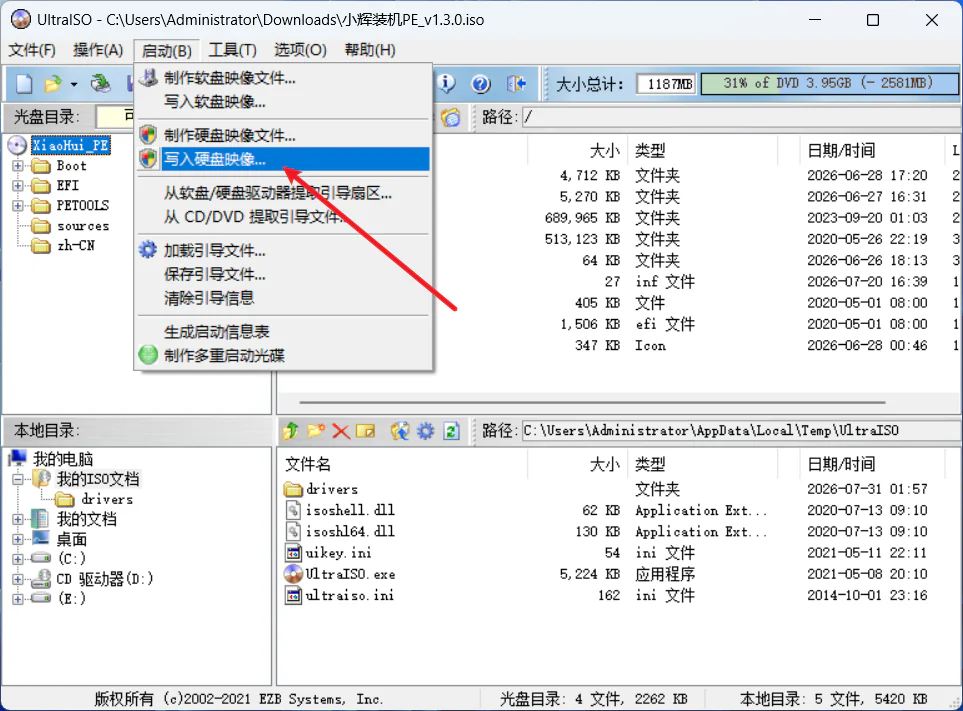
Task: Open the 操作(A) menu
Action: click(x=98, y=50)
